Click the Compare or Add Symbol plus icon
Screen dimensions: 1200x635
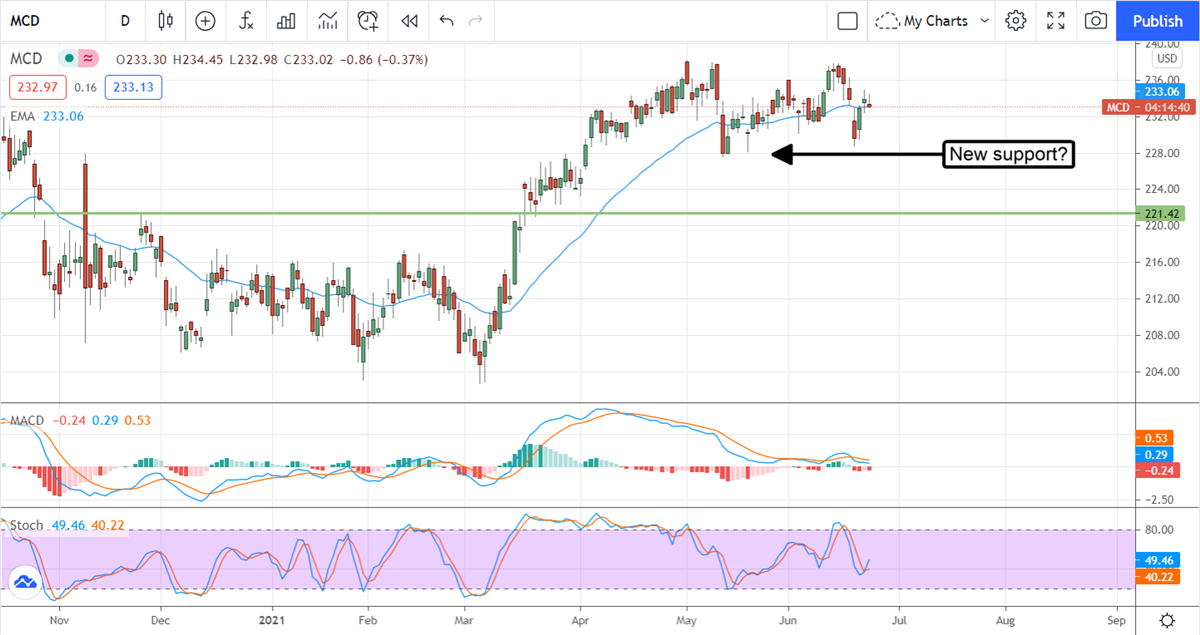[x=205, y=20]
